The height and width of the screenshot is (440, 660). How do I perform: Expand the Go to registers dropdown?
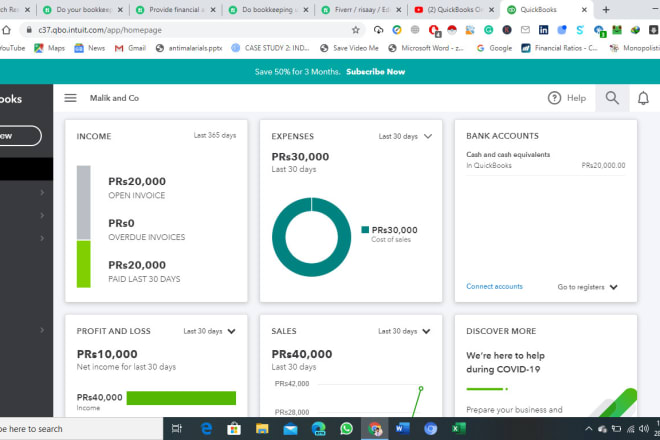(x=588, y=287)
